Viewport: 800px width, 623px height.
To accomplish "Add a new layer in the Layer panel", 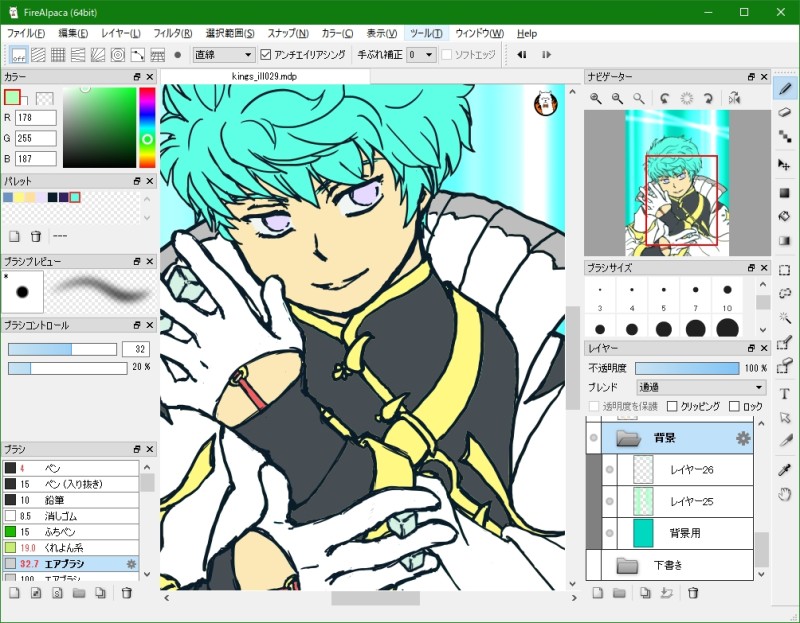I will click(x=597, y=592).
